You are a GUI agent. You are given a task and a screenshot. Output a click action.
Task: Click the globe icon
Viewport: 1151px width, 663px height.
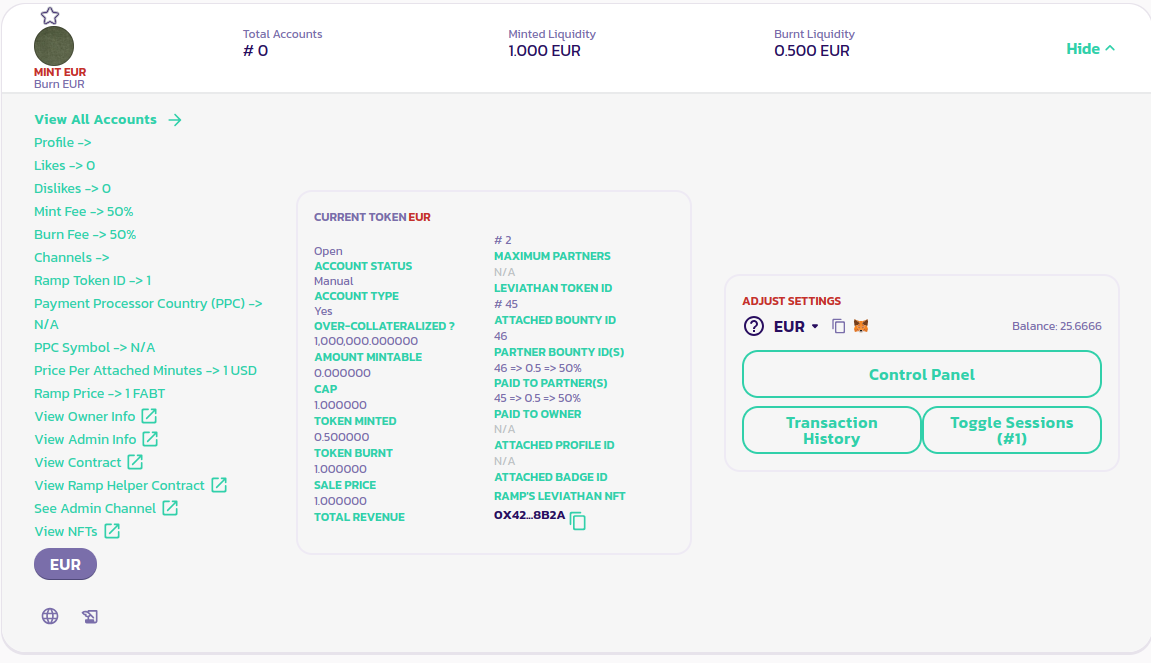[x=50, y=616]
